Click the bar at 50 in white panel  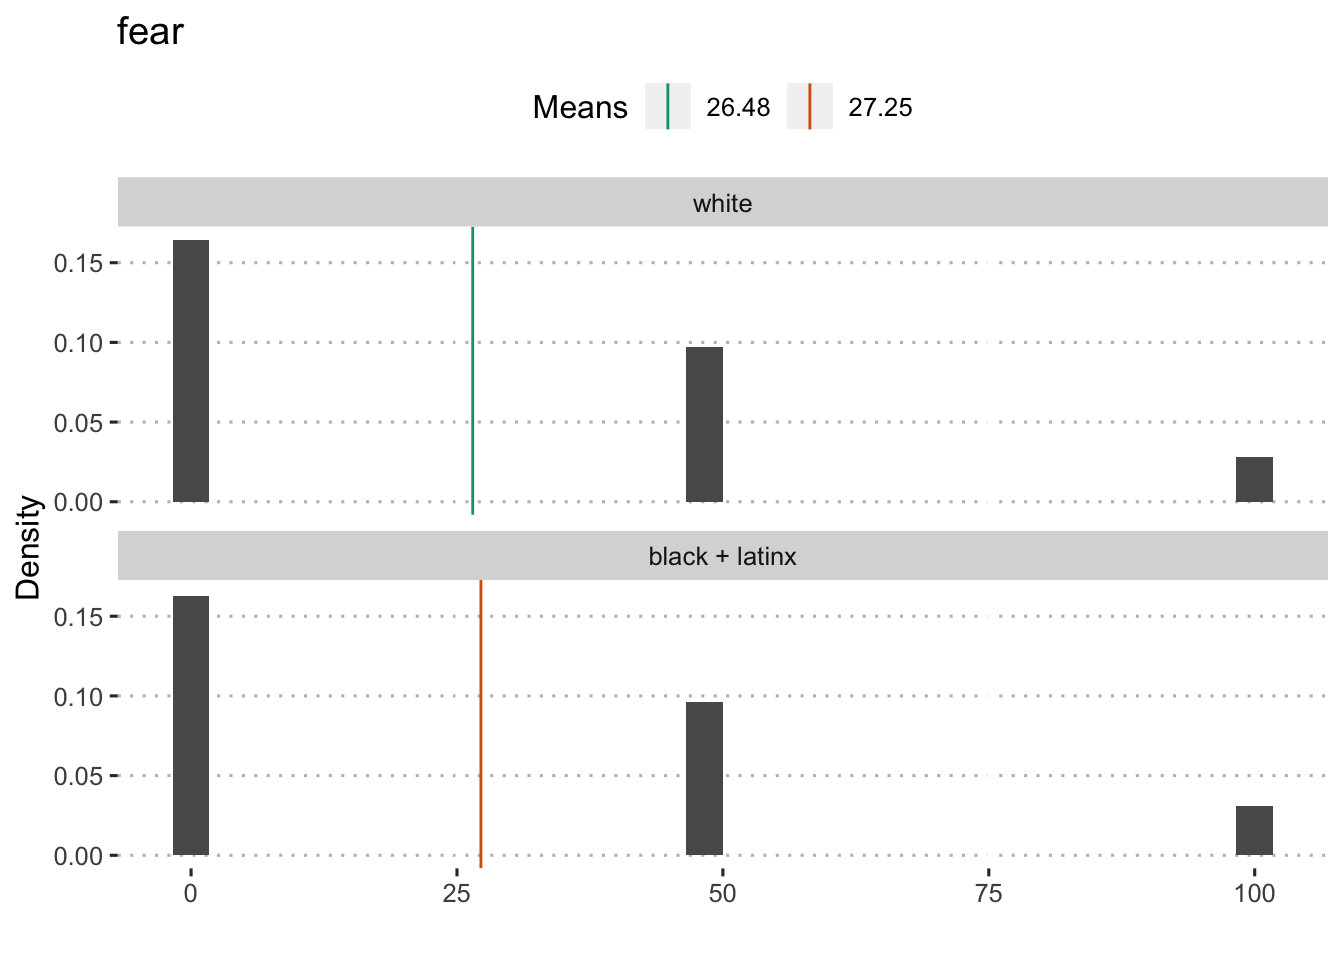[704, 424]
